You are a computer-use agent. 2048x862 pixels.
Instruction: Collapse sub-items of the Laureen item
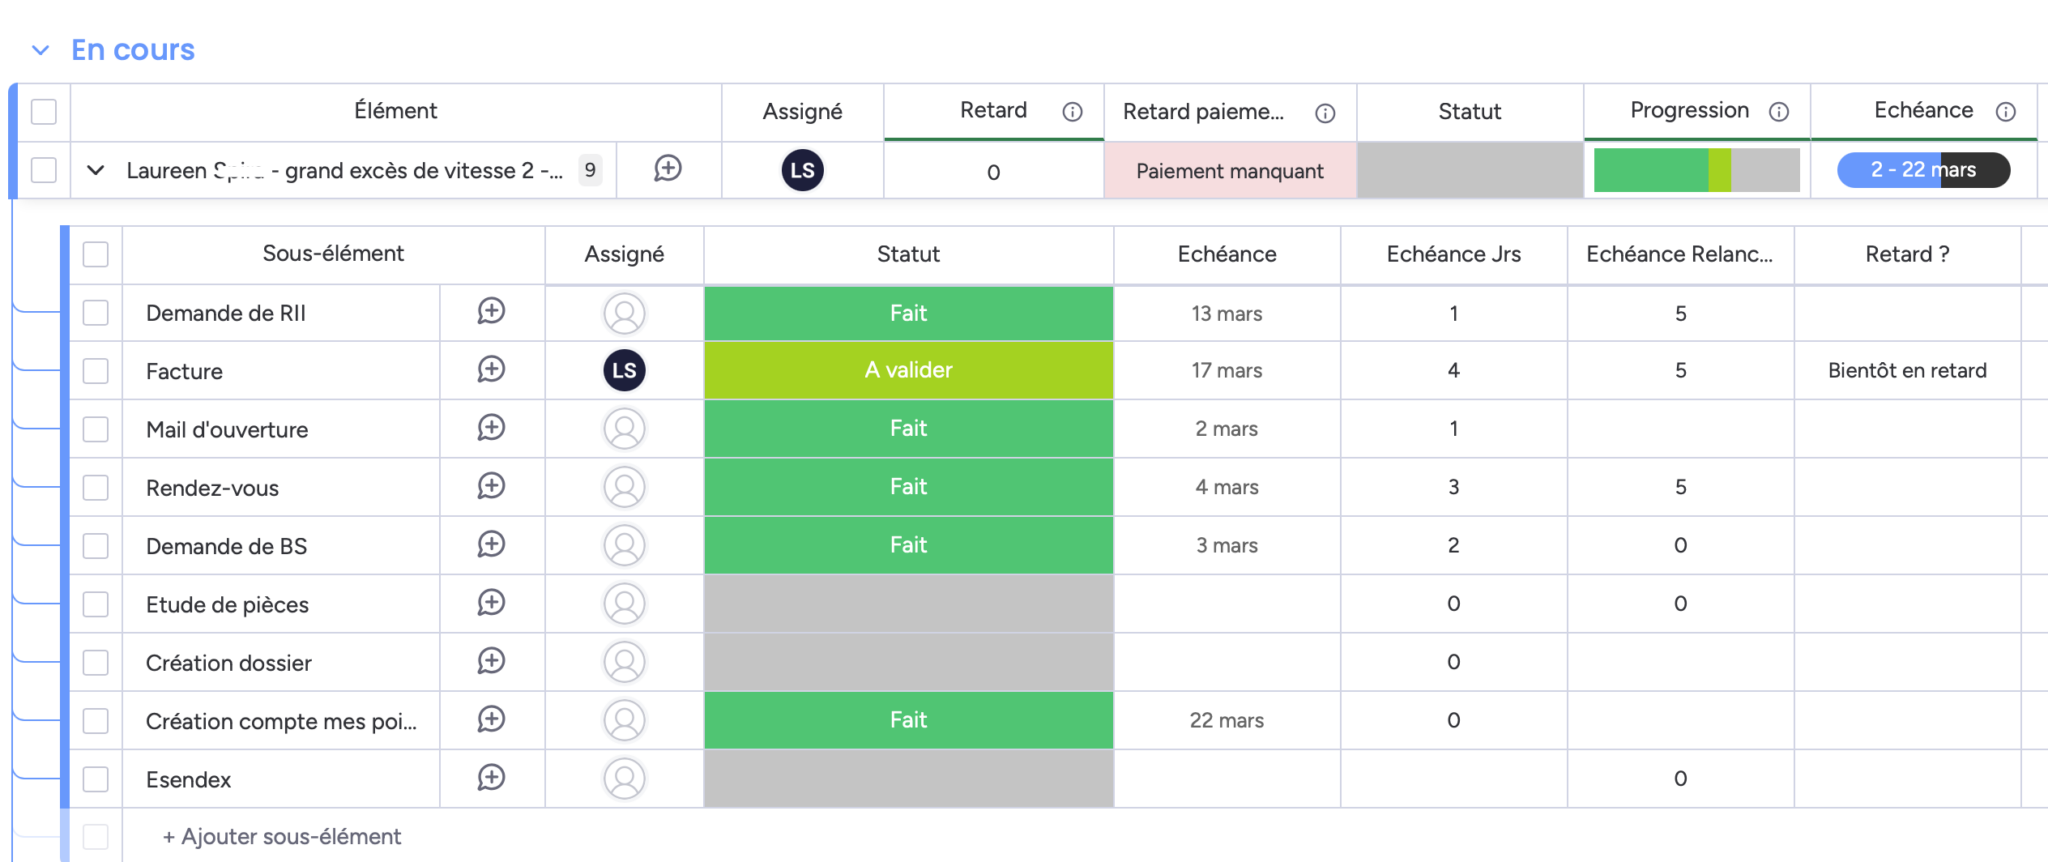pyautogui.click(x=96, y=170)
